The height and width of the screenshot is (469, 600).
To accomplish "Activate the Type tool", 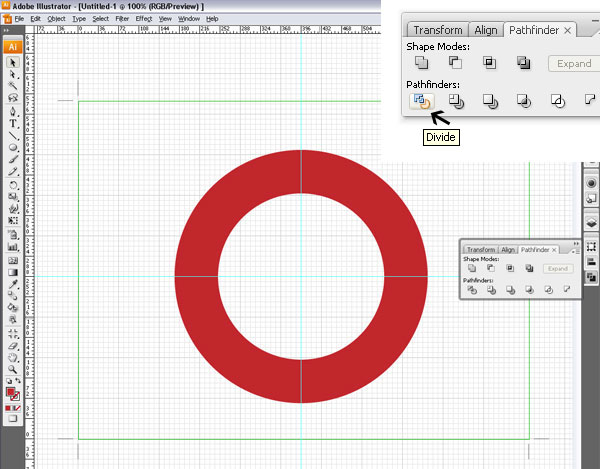I will pos(13,124).
